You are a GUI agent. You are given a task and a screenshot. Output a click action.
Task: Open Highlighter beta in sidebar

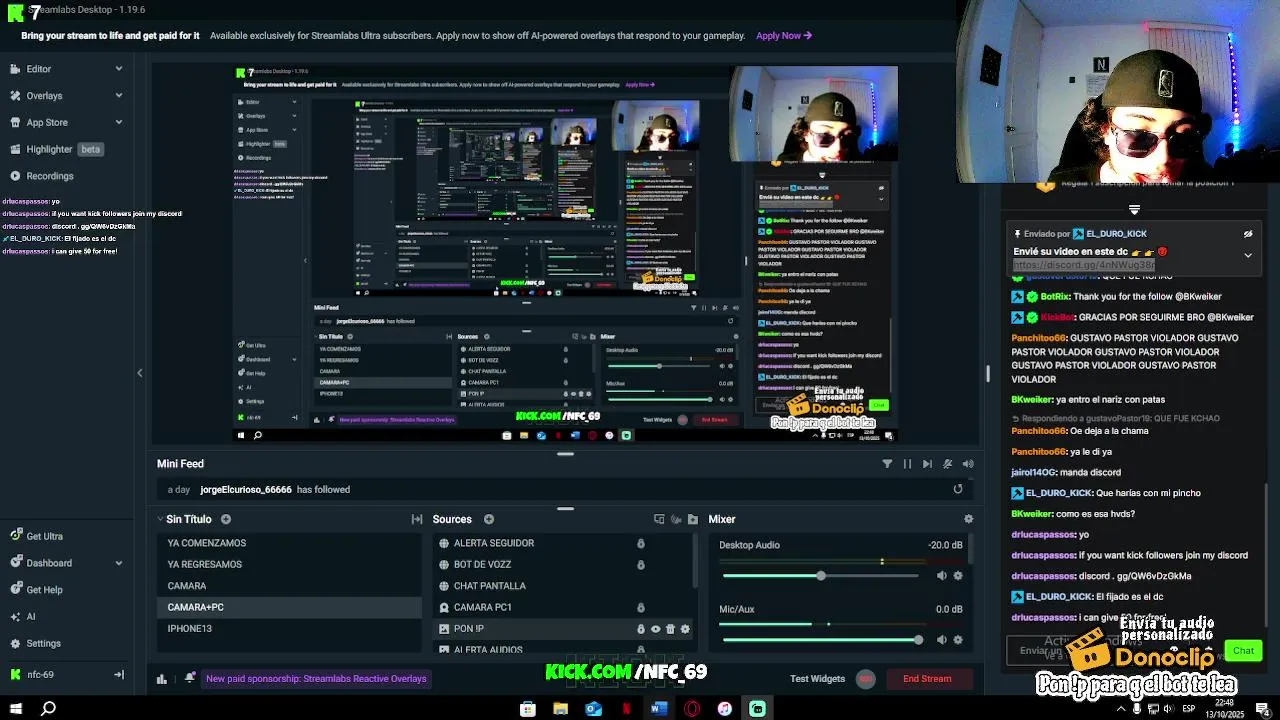56,149
